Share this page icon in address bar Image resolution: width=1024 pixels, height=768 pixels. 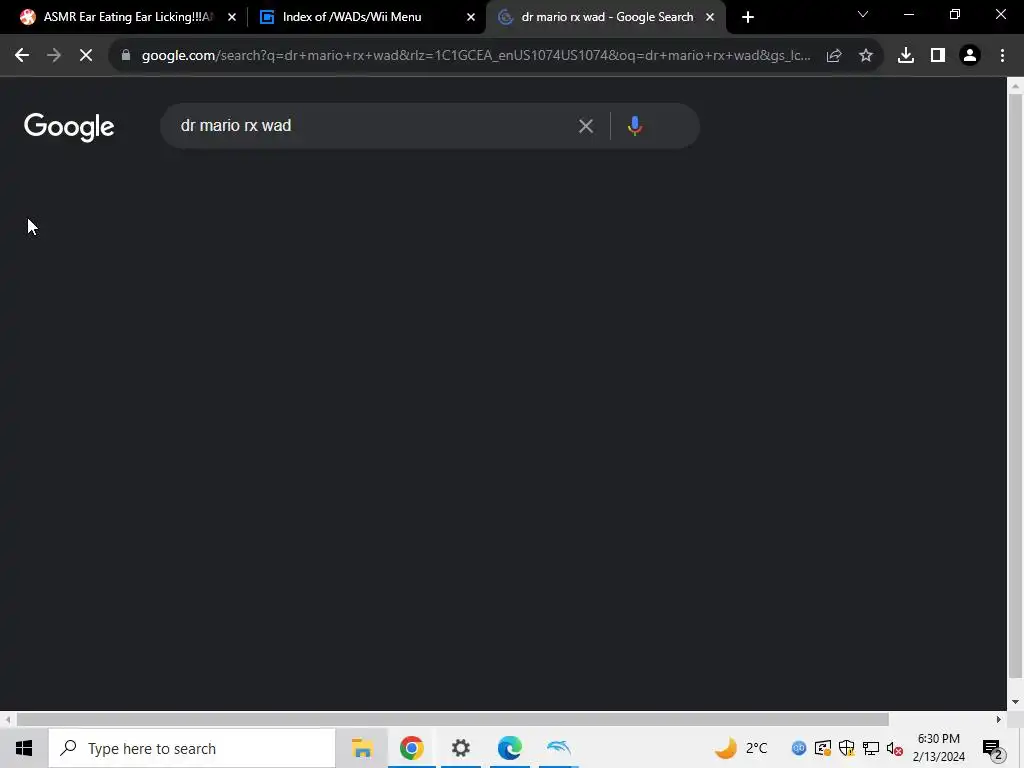(834, 56)
